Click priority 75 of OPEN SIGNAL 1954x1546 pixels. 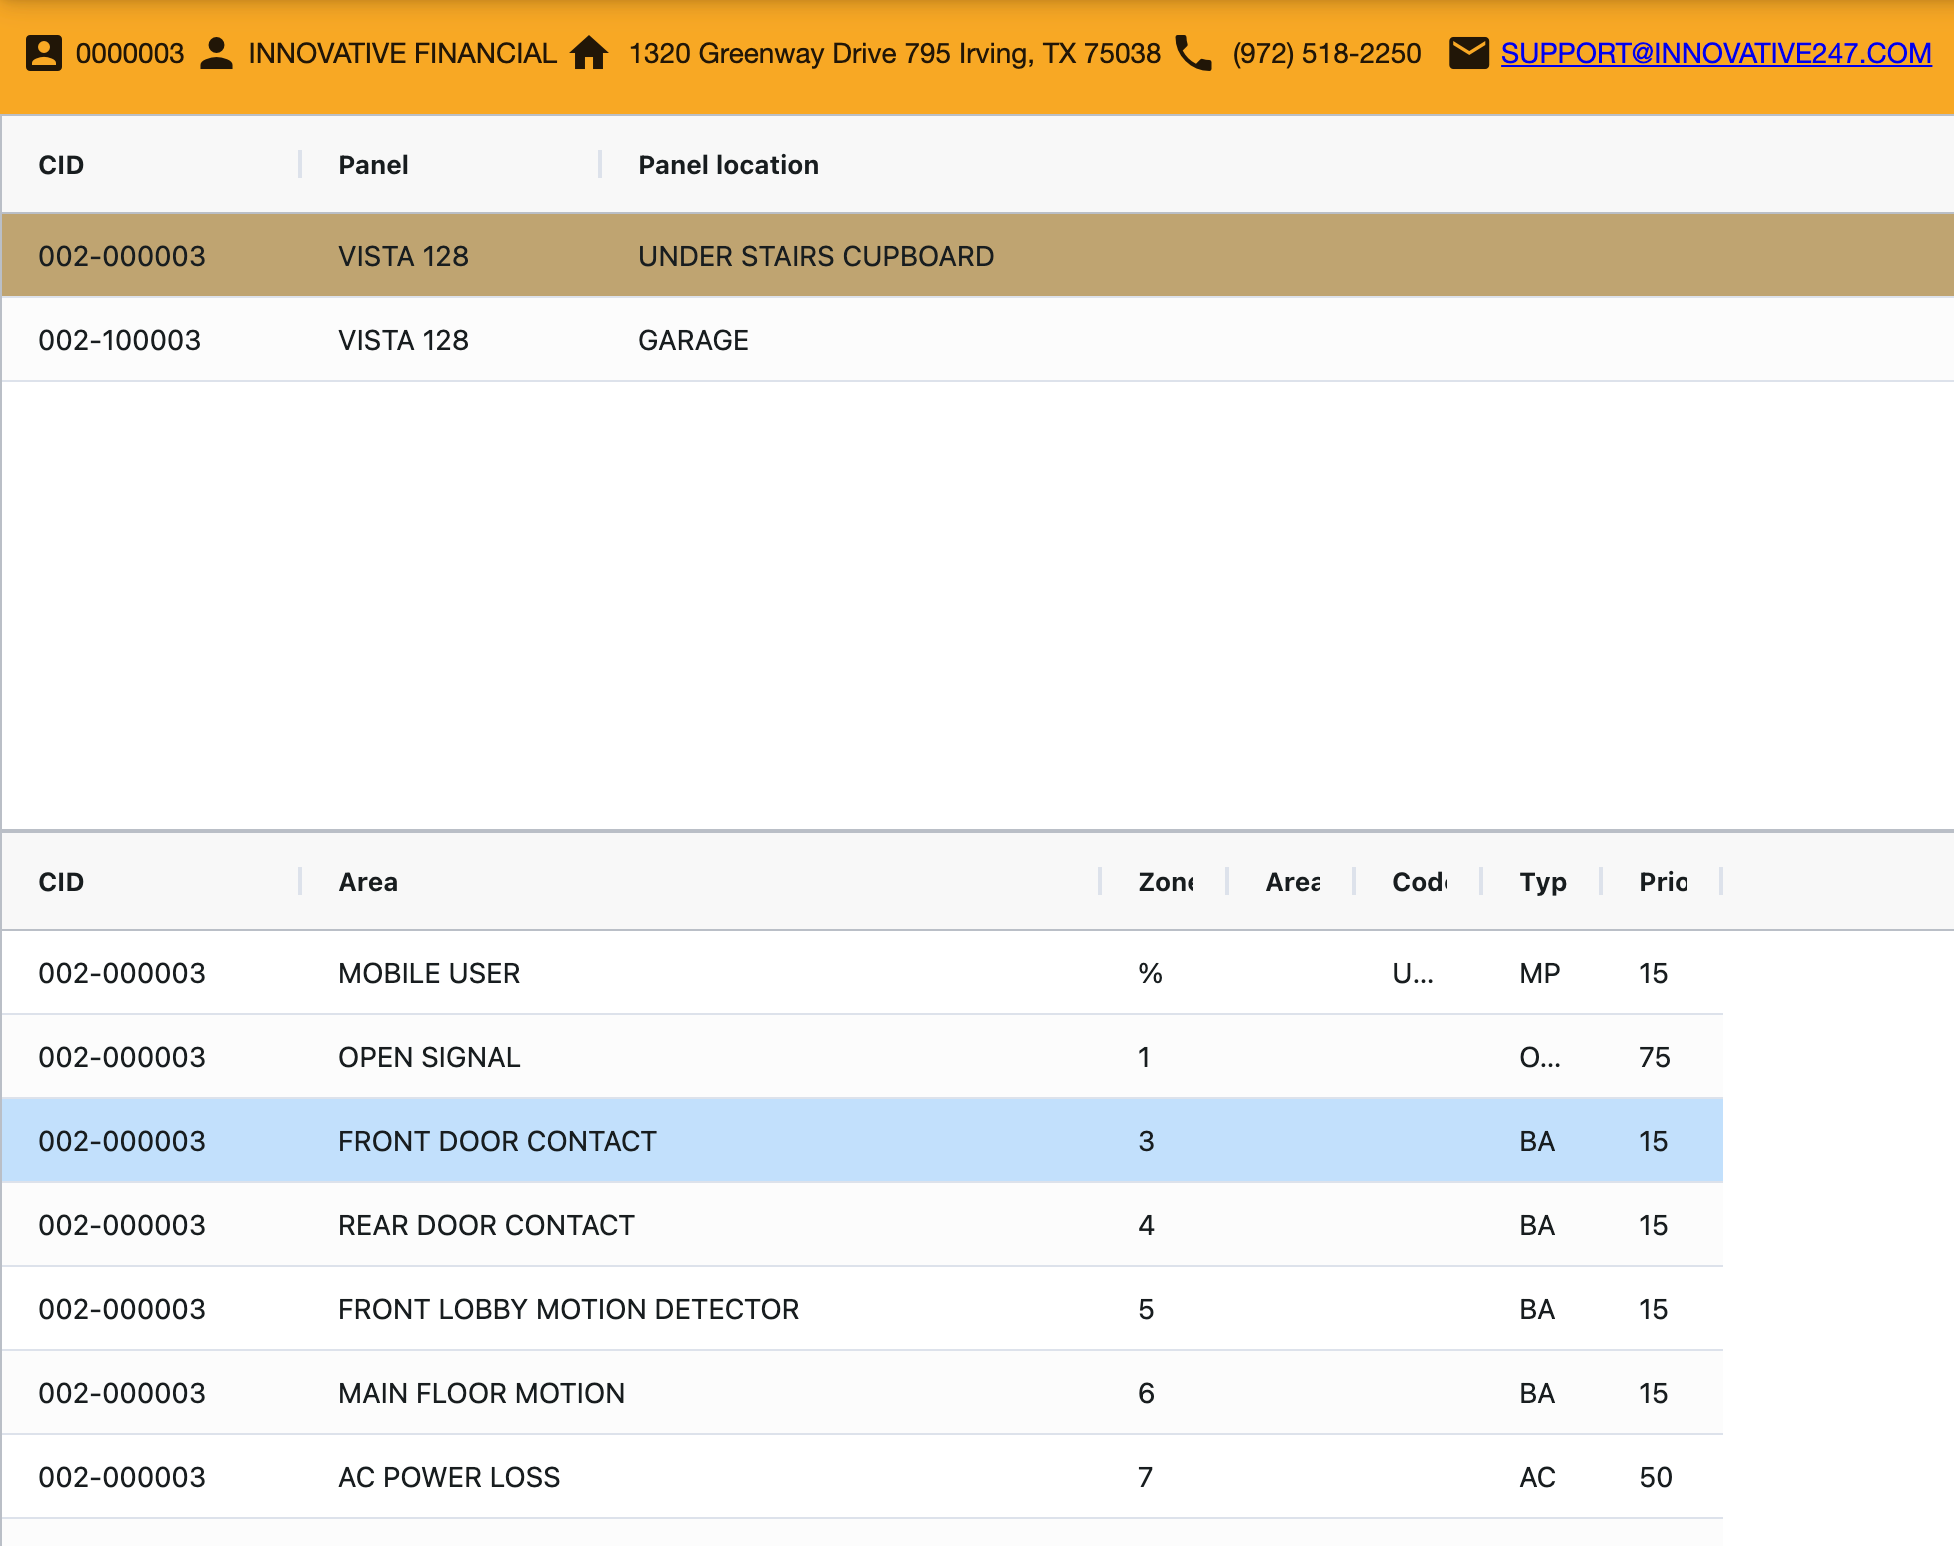pyautogui.click(x=1654, y=1057)
